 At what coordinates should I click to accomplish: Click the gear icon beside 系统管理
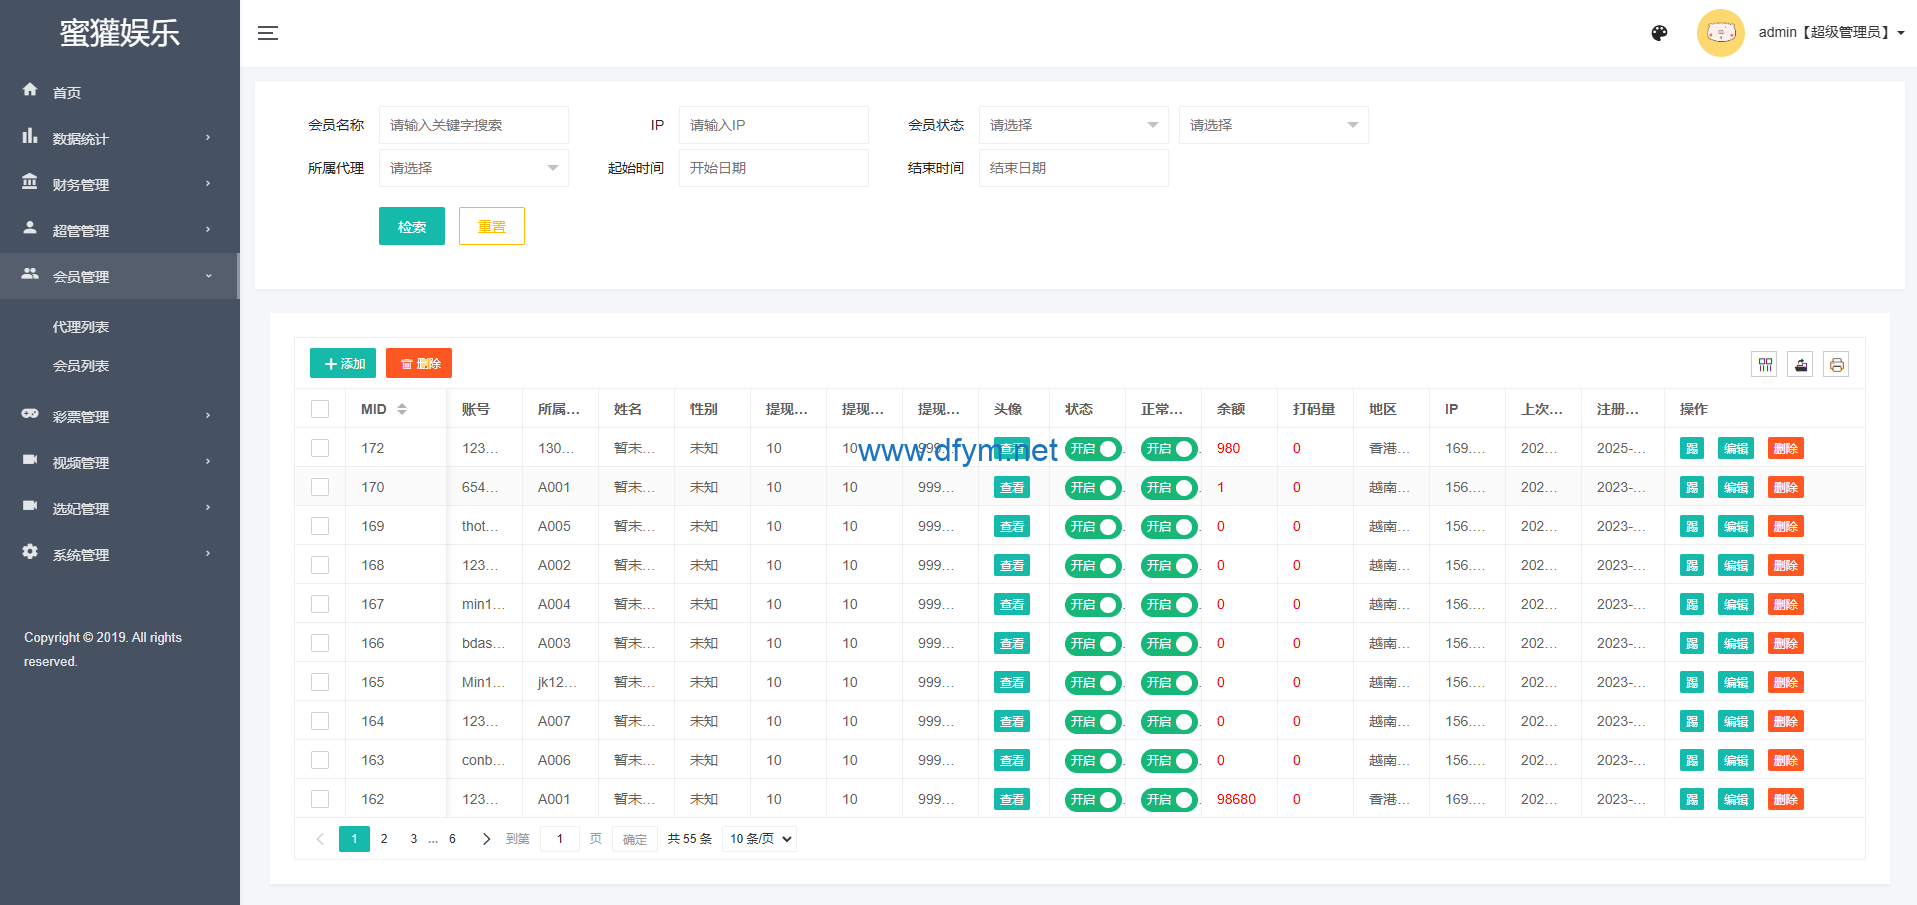tap(30, 552)
